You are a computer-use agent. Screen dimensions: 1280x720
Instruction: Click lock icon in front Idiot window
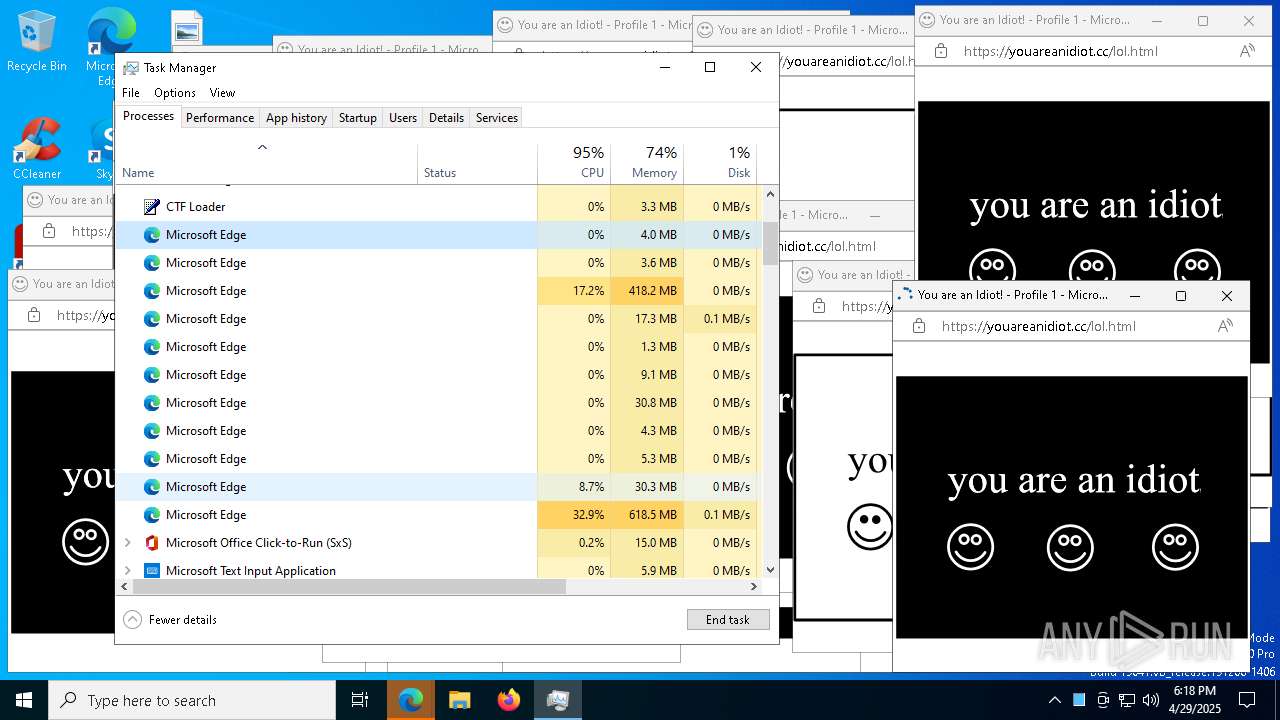click(x=918, y=326)
